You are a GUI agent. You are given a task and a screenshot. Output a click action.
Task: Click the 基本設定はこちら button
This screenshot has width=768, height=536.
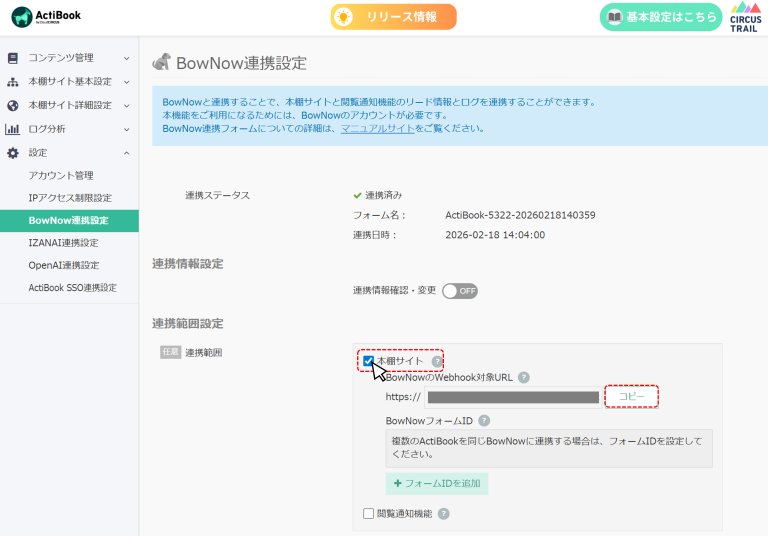pos(661,17)
